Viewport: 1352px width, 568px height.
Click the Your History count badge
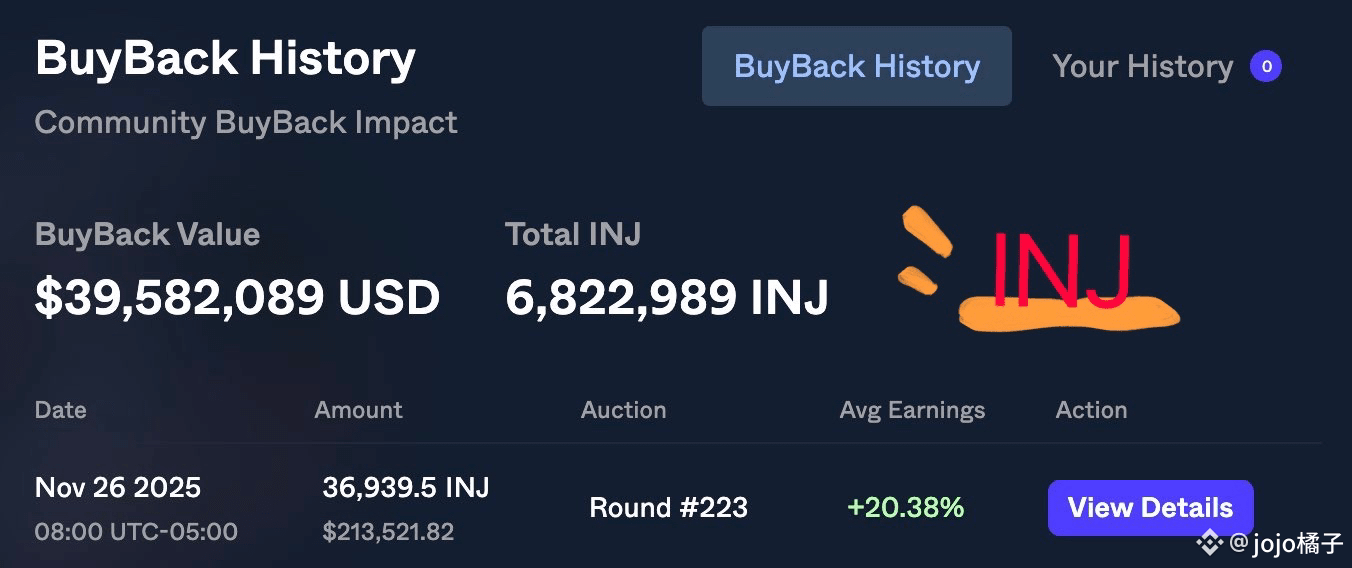coord(1265,67)
